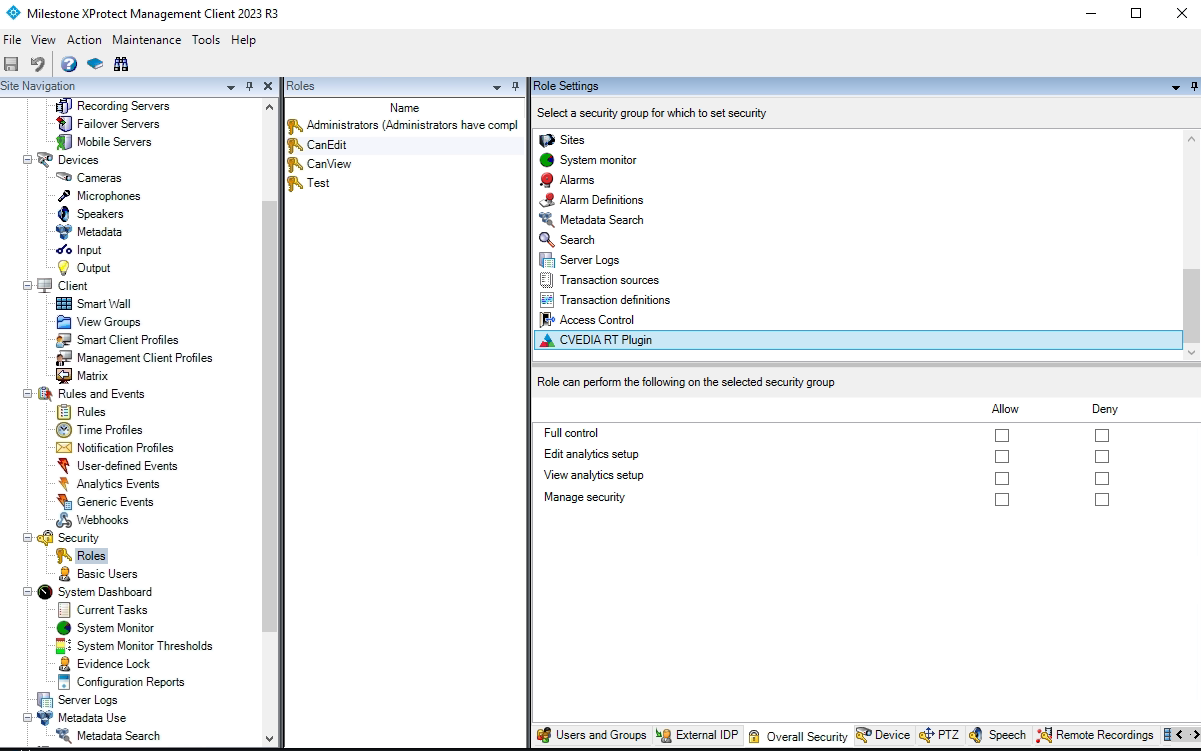
Task: Open the Maintenance menu
Action: [x=147, y=40]
